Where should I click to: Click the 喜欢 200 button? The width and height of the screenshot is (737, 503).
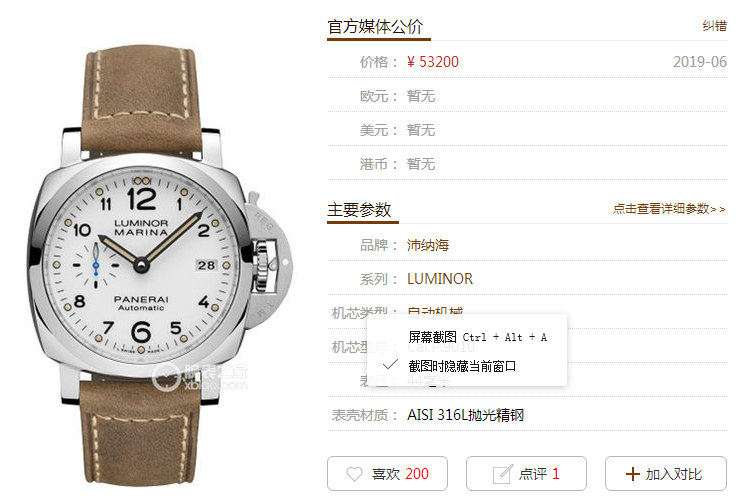[387, 473]
